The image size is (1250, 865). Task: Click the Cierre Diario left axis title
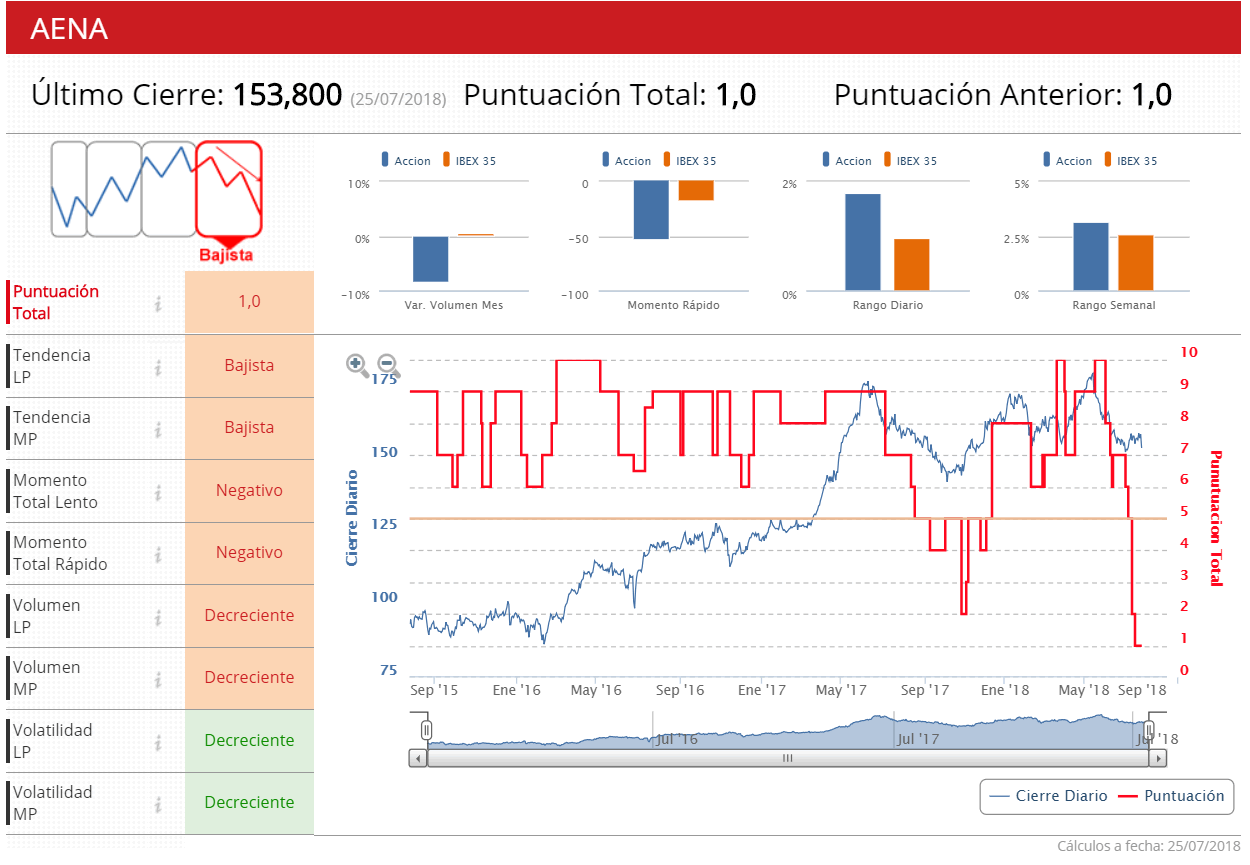(x=352, y=517)
